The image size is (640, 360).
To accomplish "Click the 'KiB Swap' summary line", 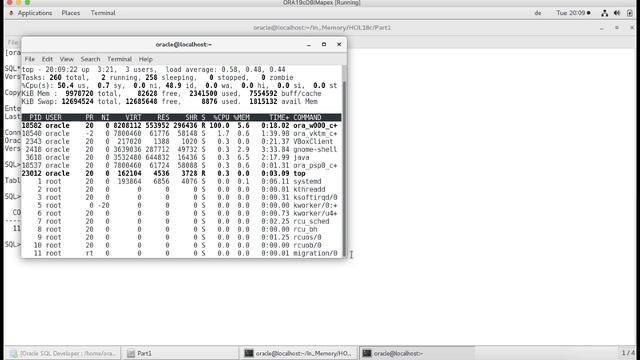I will click(169, 102).
